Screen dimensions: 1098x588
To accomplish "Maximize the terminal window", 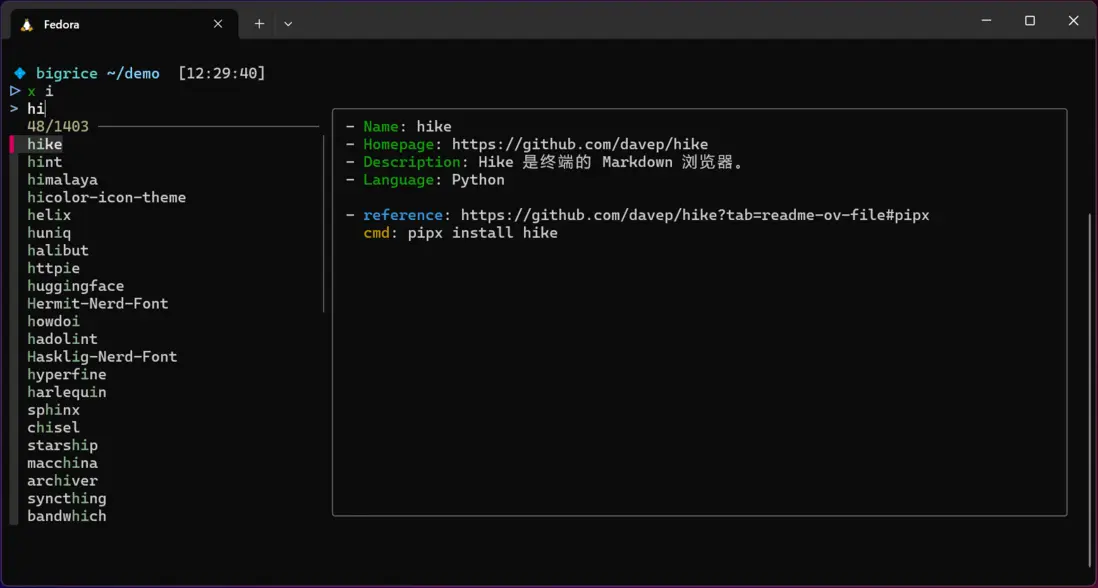I will pyautogui.click(x=1030, y=21).
